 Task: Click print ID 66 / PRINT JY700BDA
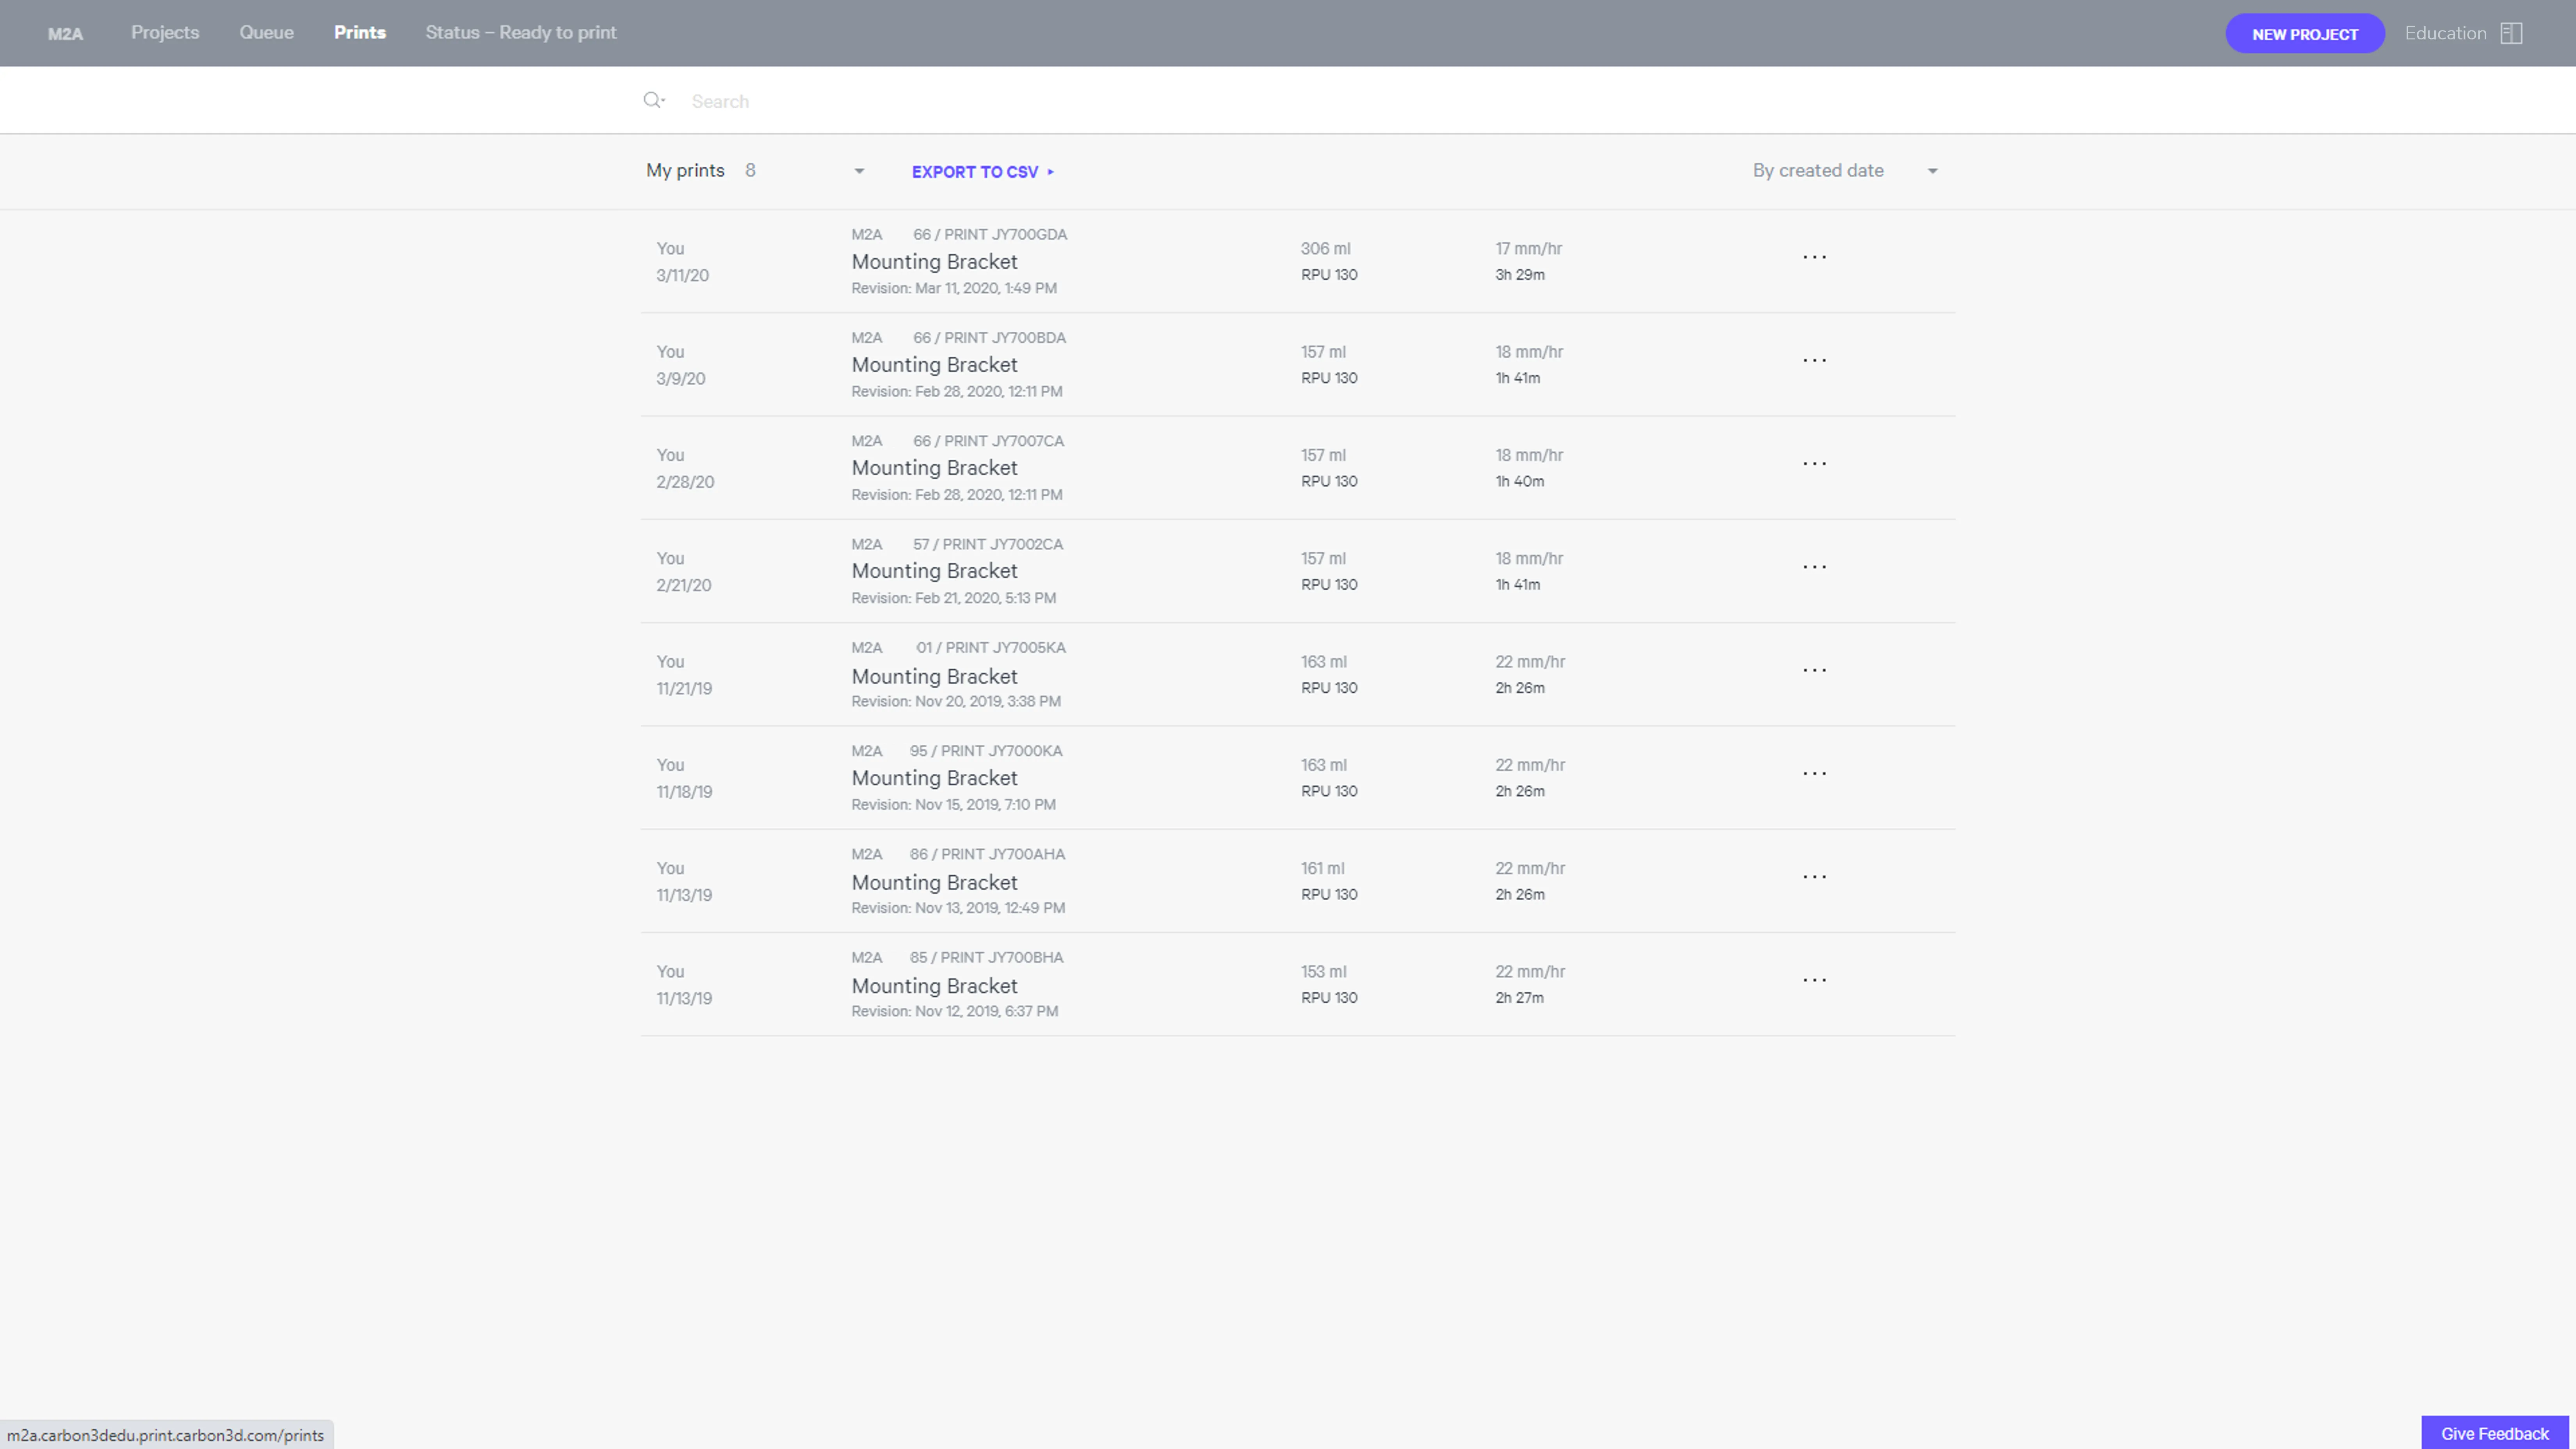point(989,337)
